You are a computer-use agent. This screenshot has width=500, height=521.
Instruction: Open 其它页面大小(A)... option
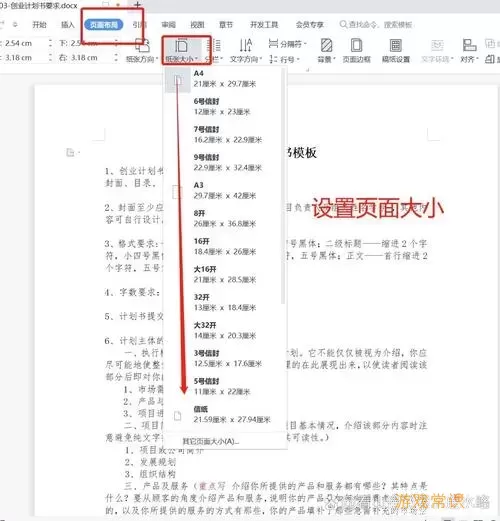(211, 441)
